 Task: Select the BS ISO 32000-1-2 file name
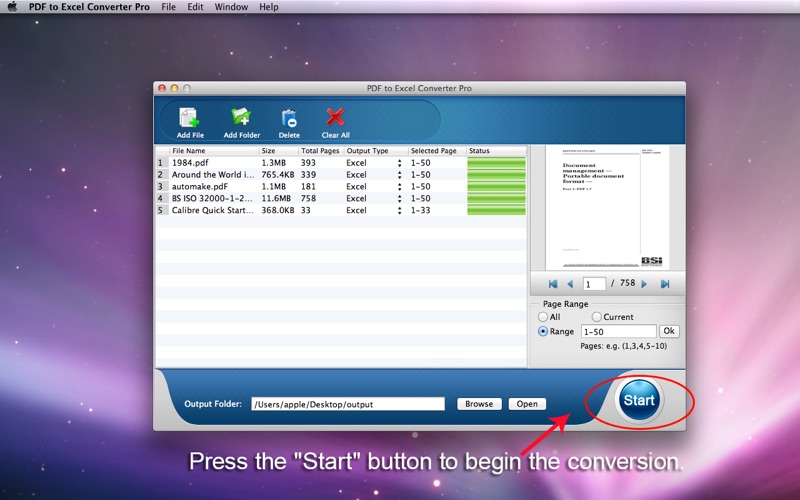(x=212, y=198)
